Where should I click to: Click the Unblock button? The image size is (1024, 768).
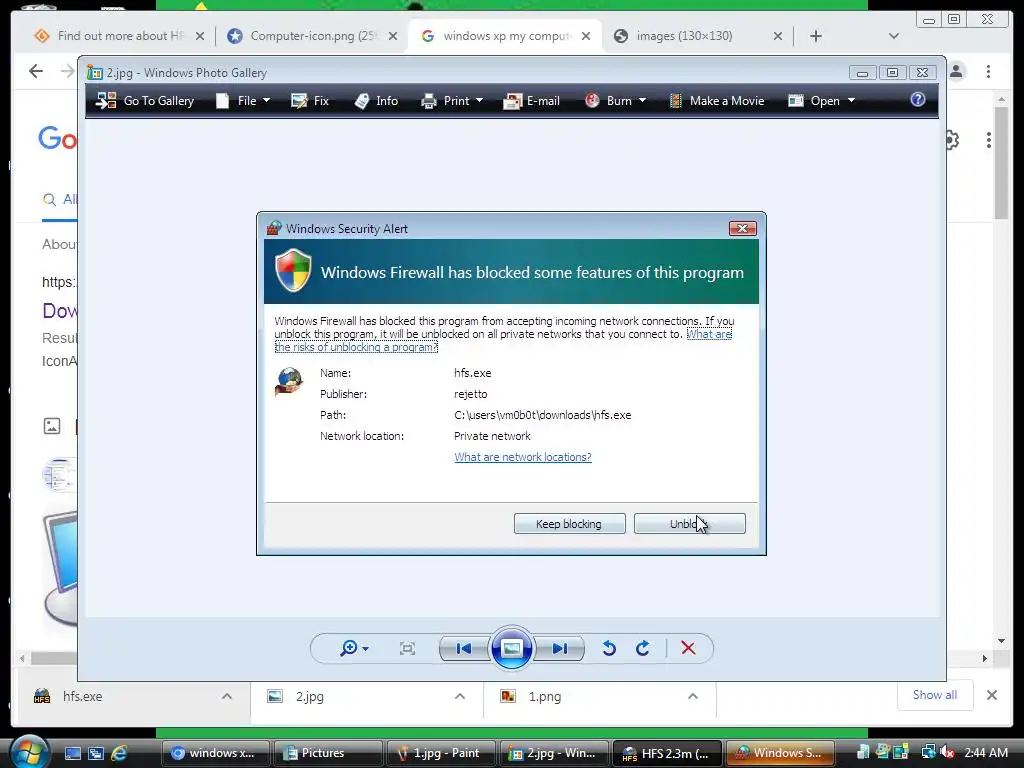click(690, 524)
